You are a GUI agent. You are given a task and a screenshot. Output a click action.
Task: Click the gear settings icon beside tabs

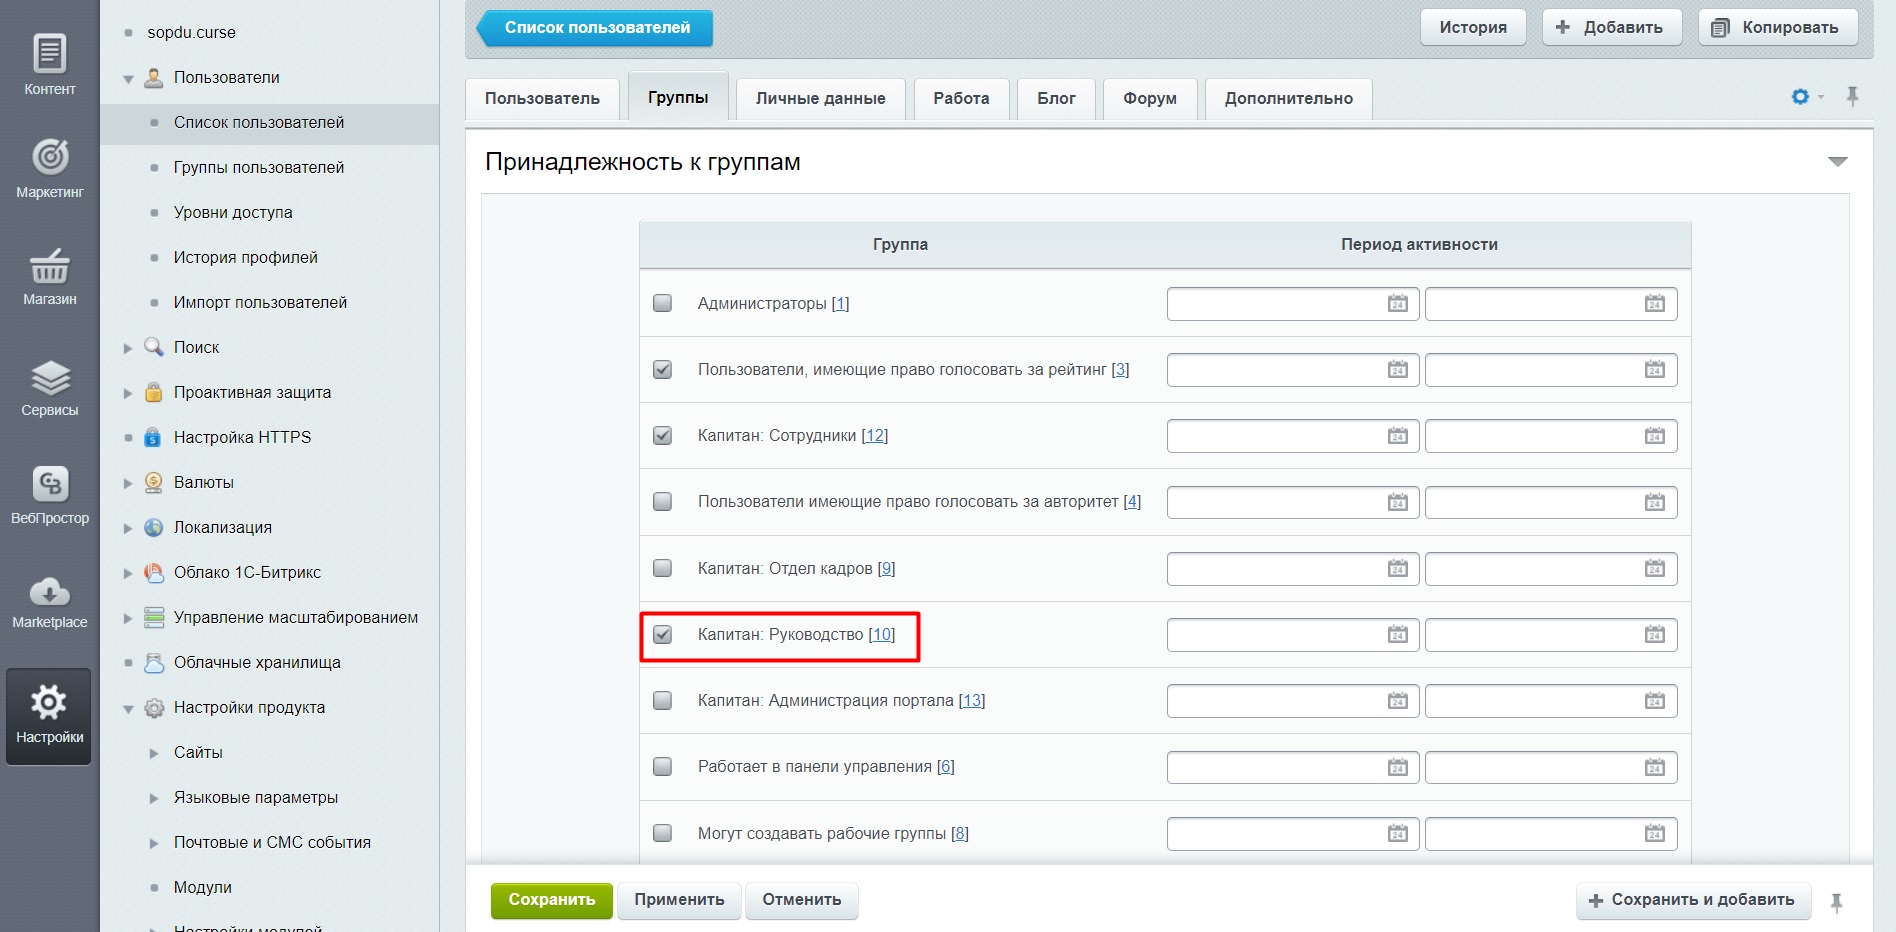(x=1800, y=97)
